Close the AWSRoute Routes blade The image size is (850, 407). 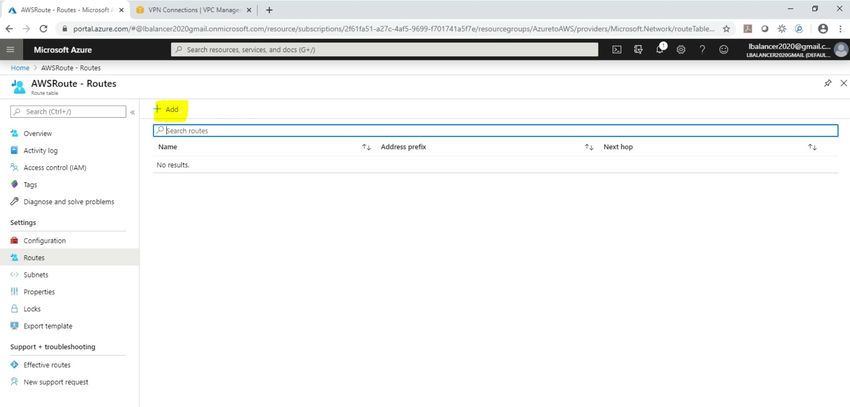click(x=843, y=83)
